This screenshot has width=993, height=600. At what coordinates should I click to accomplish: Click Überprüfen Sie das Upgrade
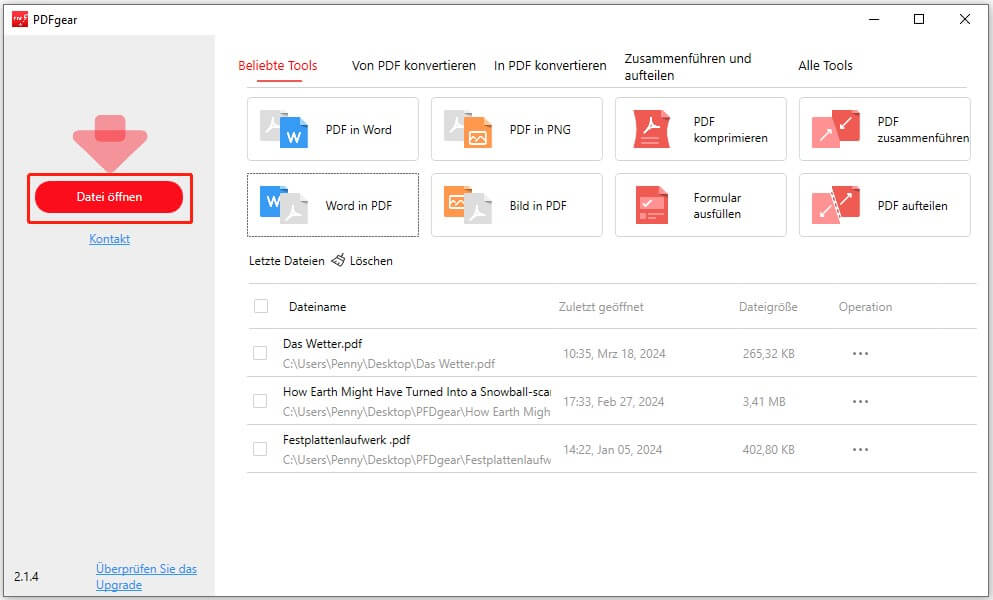(146, 576)
